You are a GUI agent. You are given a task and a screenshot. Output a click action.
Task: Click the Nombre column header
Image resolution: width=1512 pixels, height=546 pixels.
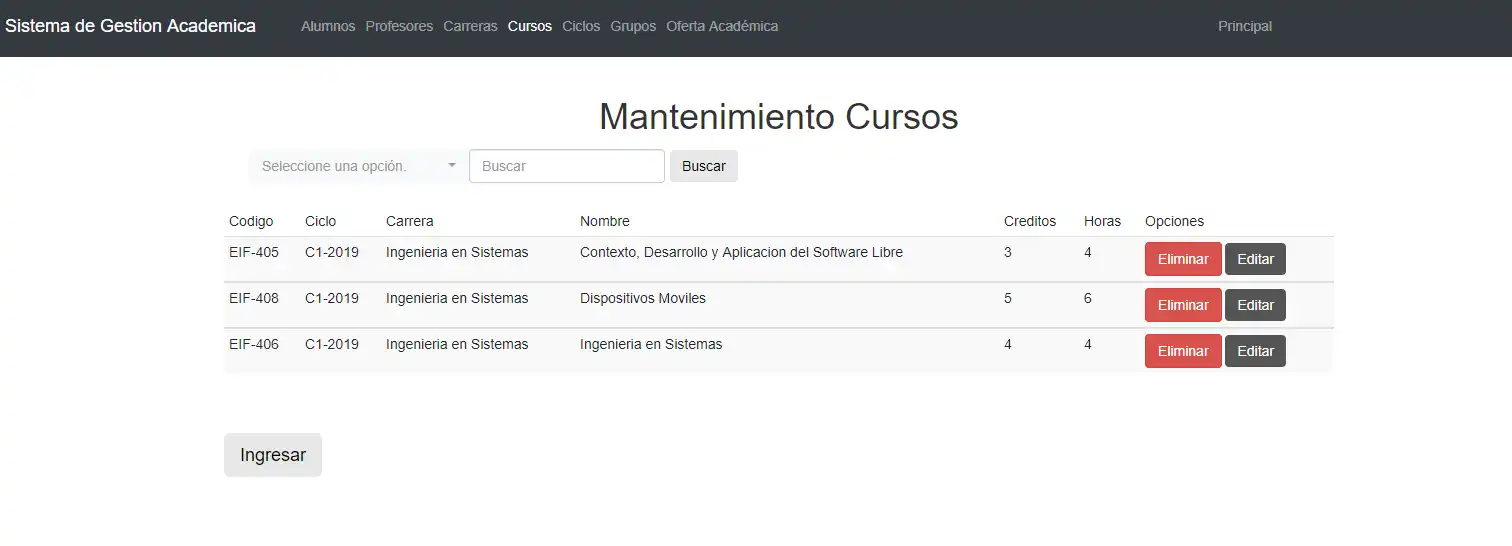[x=605, y=221]
